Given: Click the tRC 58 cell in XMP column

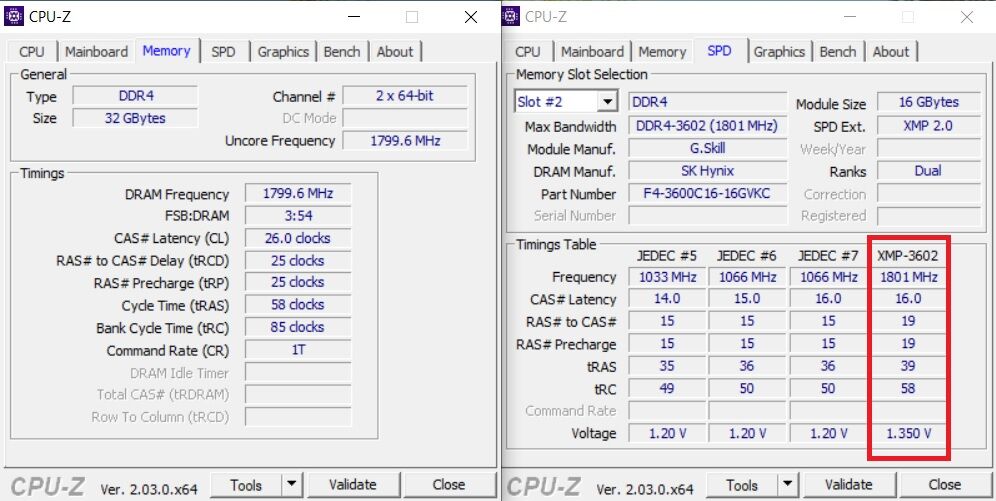Looking at the screenshot, I should (908, 388).
